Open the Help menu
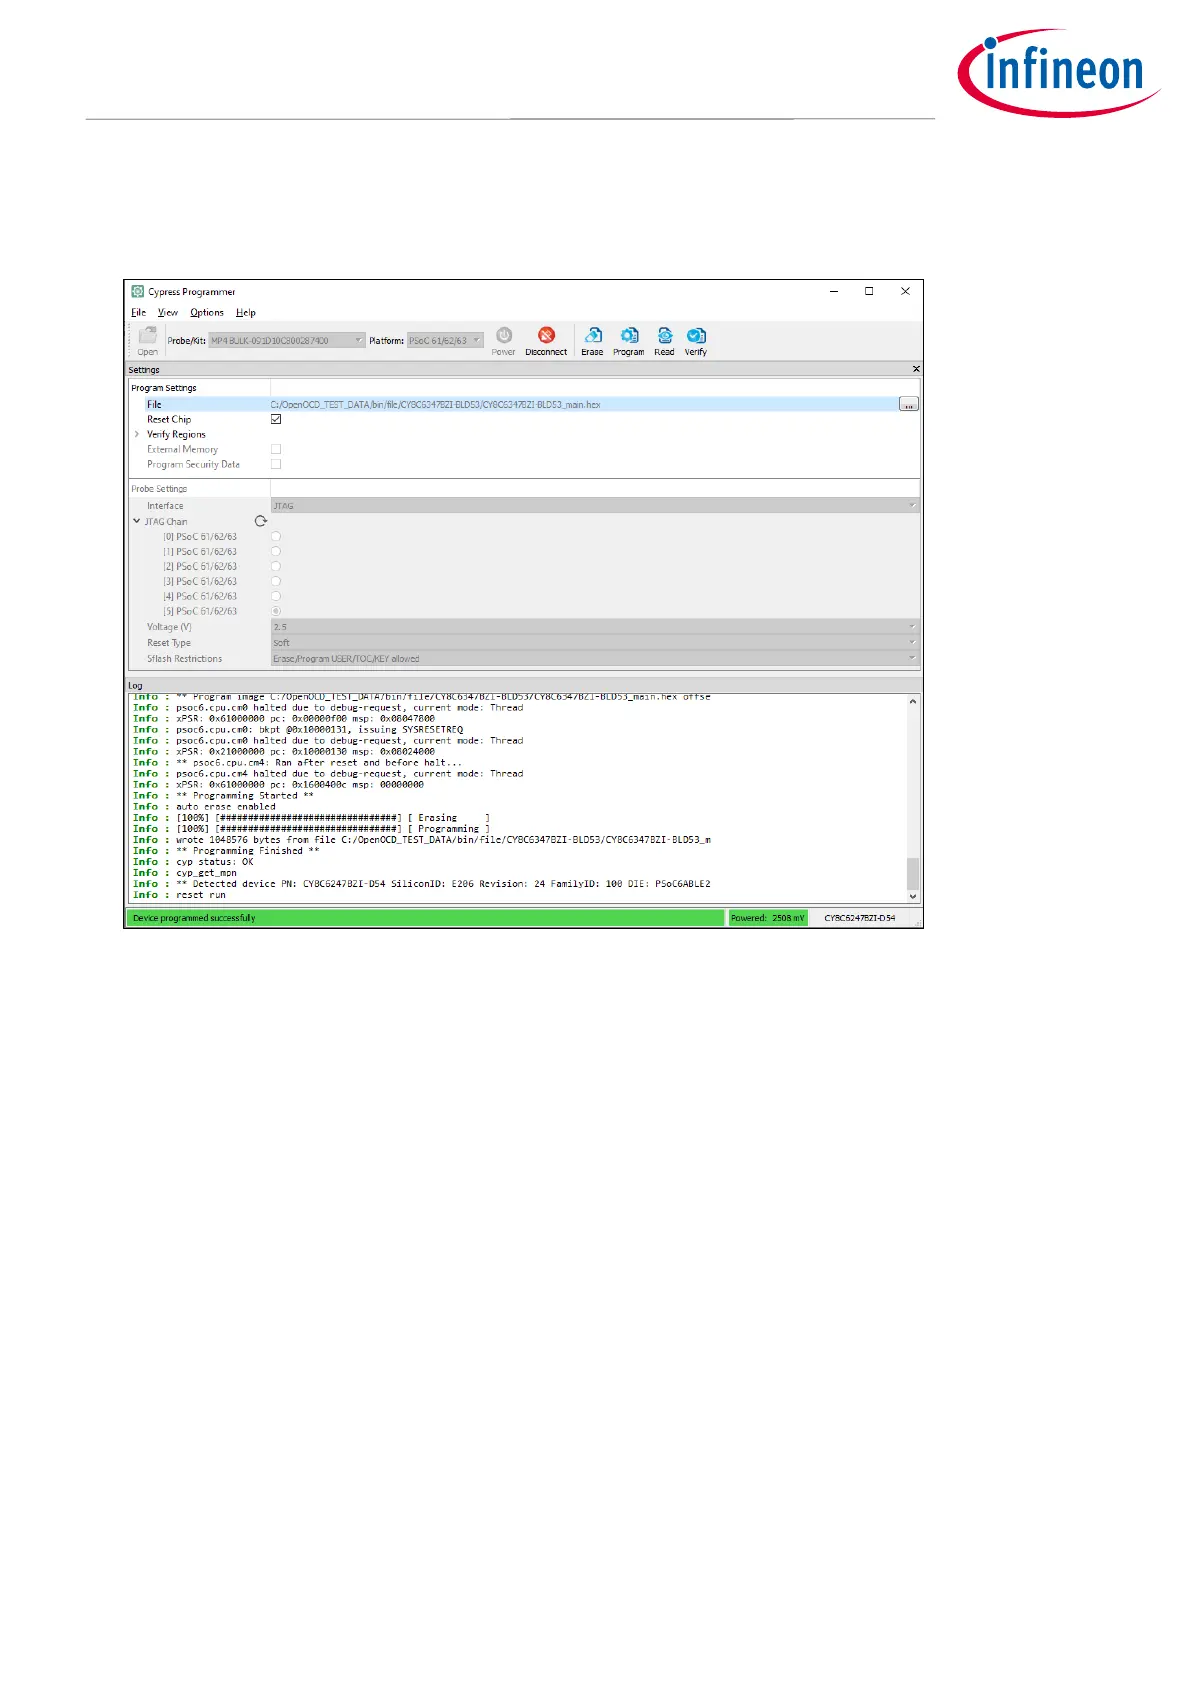1191x1684 pixels. 246,313
